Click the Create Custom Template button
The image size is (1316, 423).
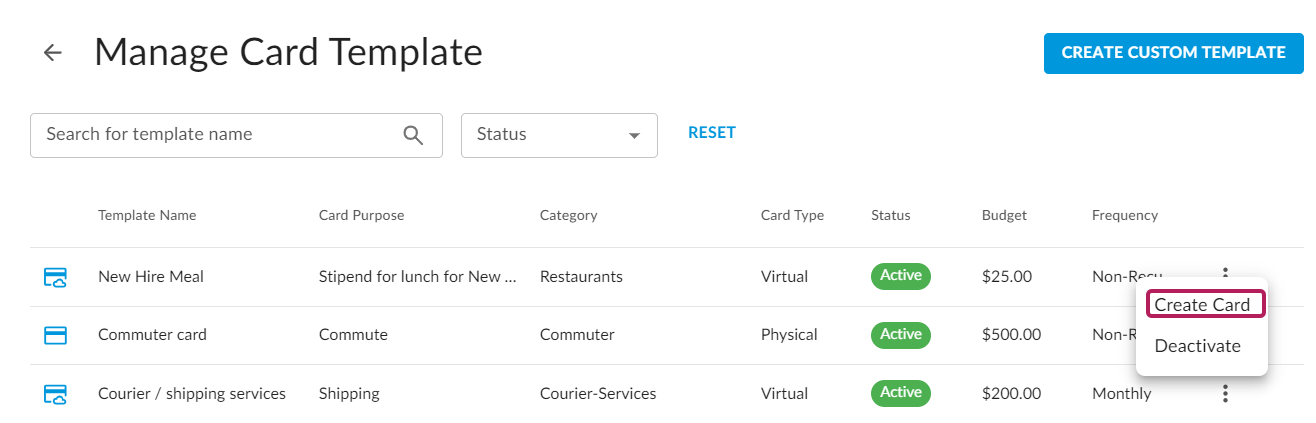click(x=1173, y=53)
